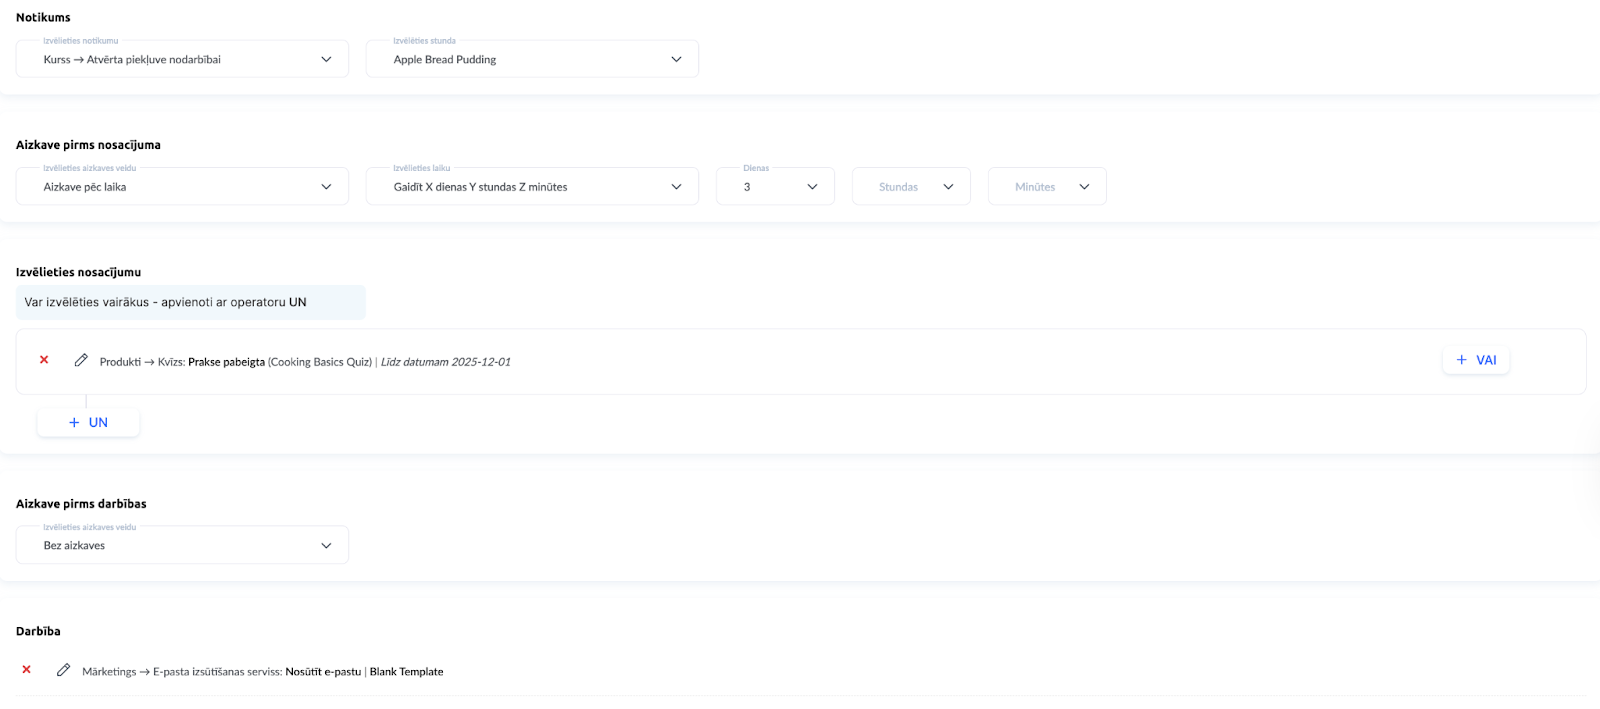Open the 'Apple Bread Pudding' lesson dropdown
Screen dimensions: 1600x709
532,59
